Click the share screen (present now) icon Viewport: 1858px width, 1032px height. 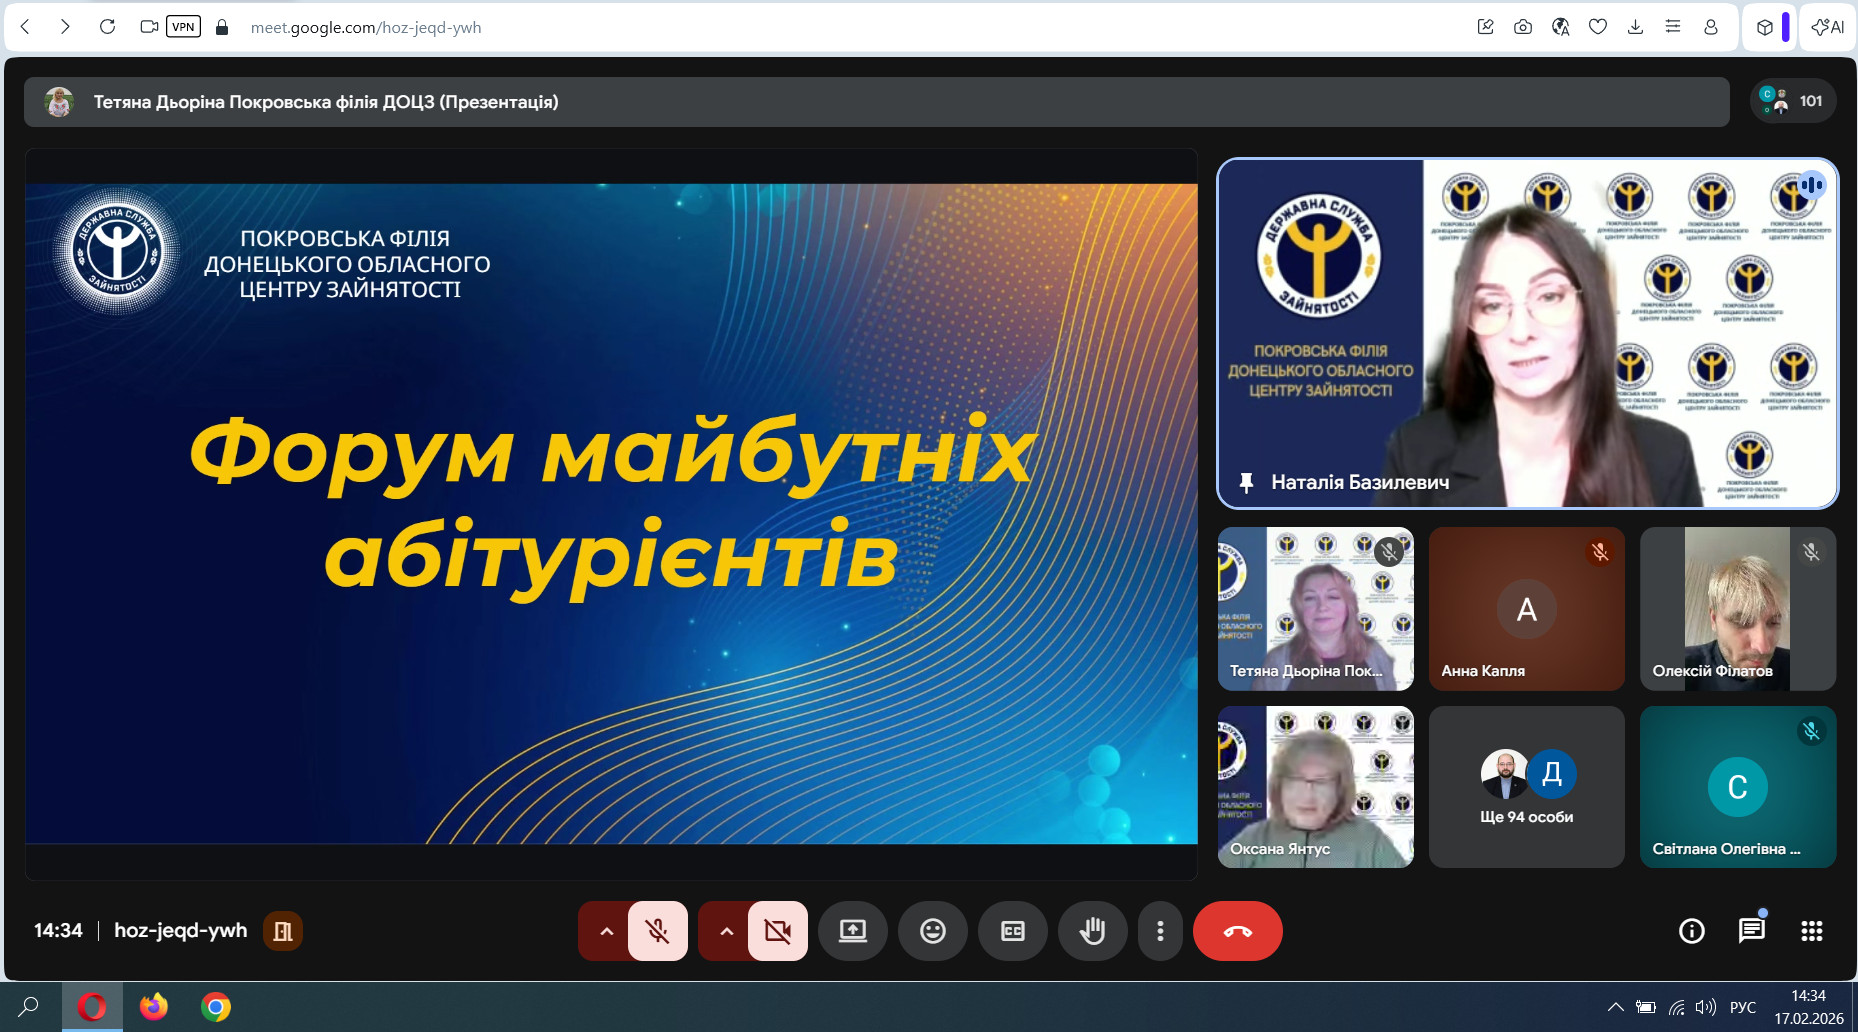pos(852,931)
